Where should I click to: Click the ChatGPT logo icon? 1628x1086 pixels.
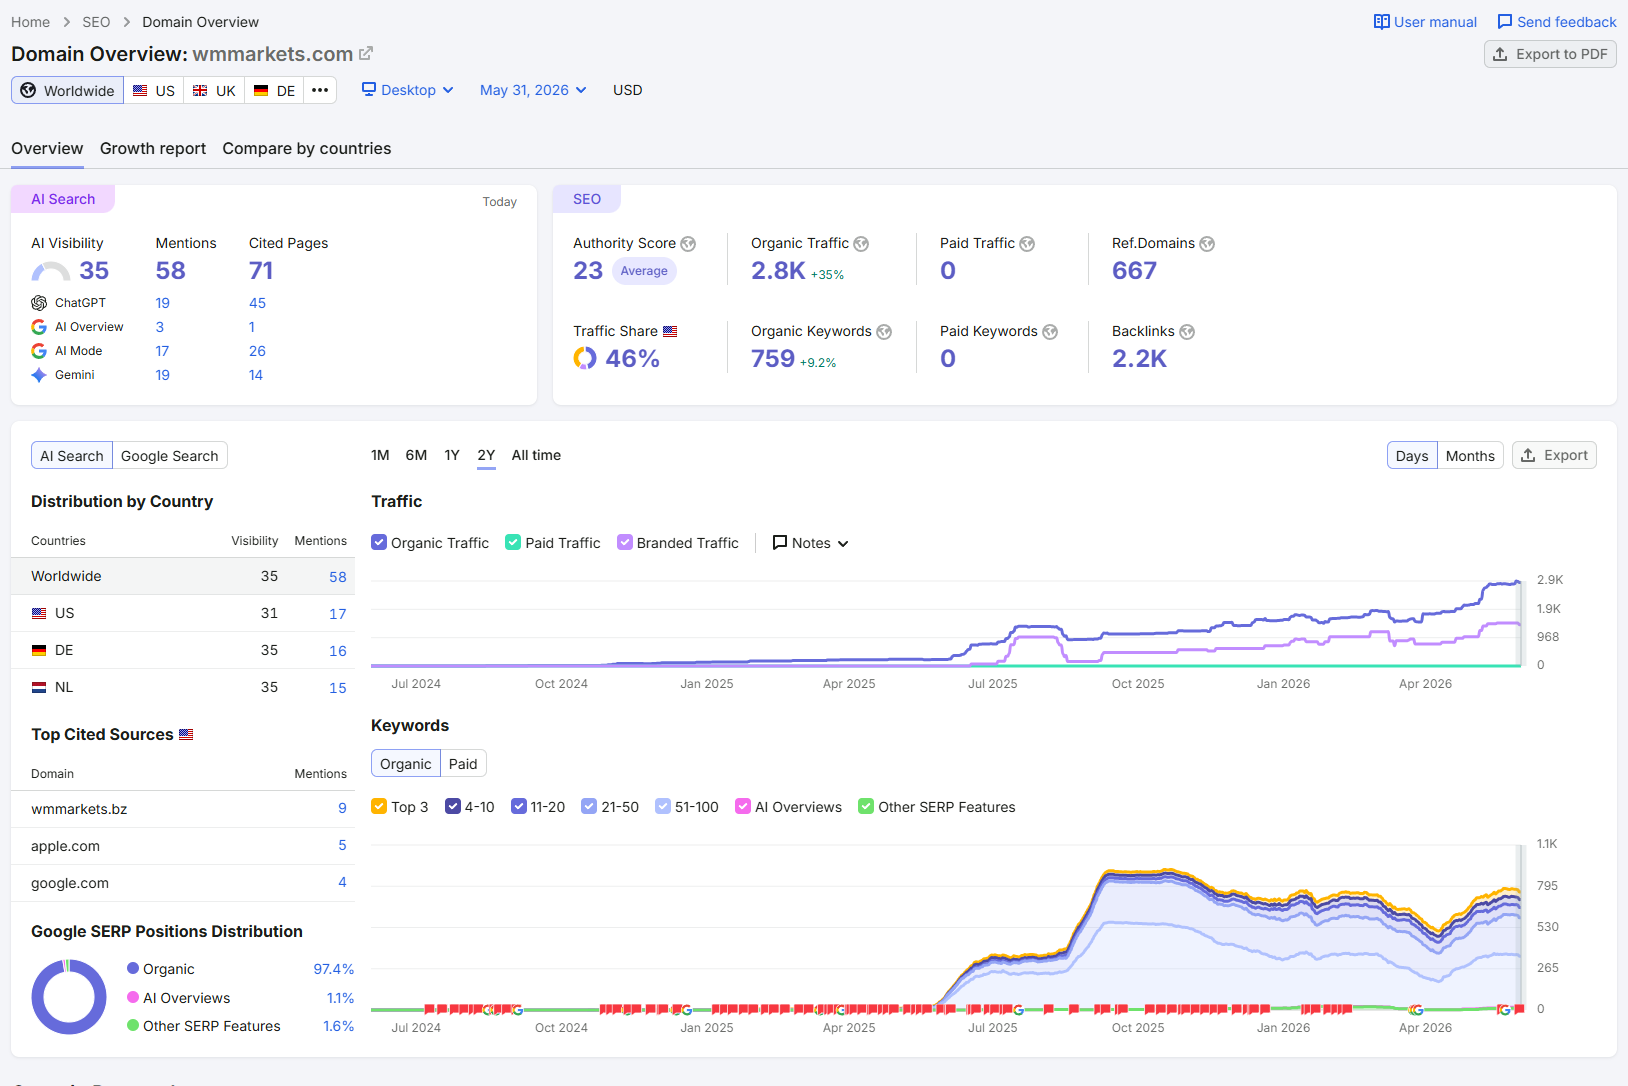point(39,303)
